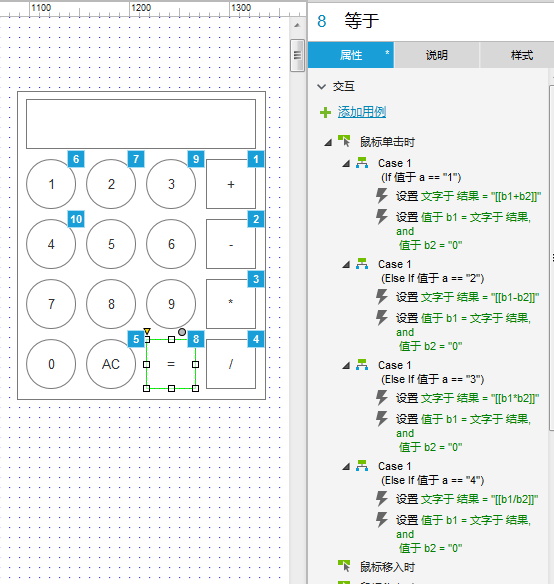Select the plus operator rectangle widget
Viewport: 554px width, 584px height.
click(231, 184)
